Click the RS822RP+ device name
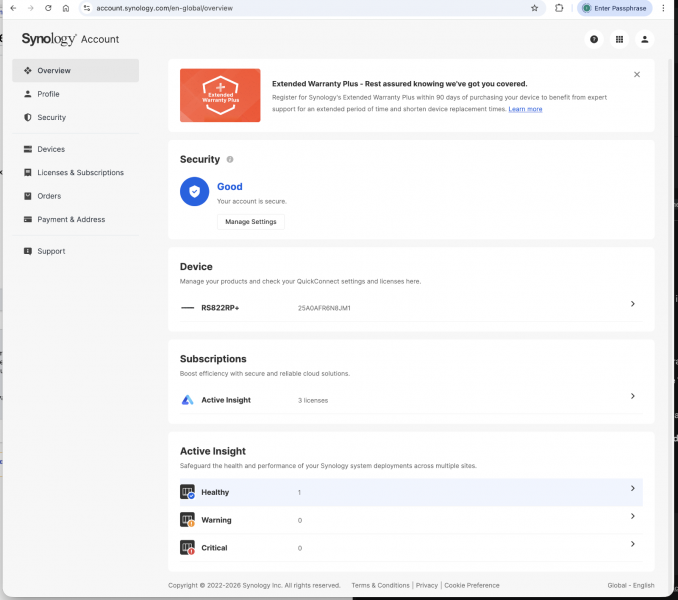 pos(220,308)
